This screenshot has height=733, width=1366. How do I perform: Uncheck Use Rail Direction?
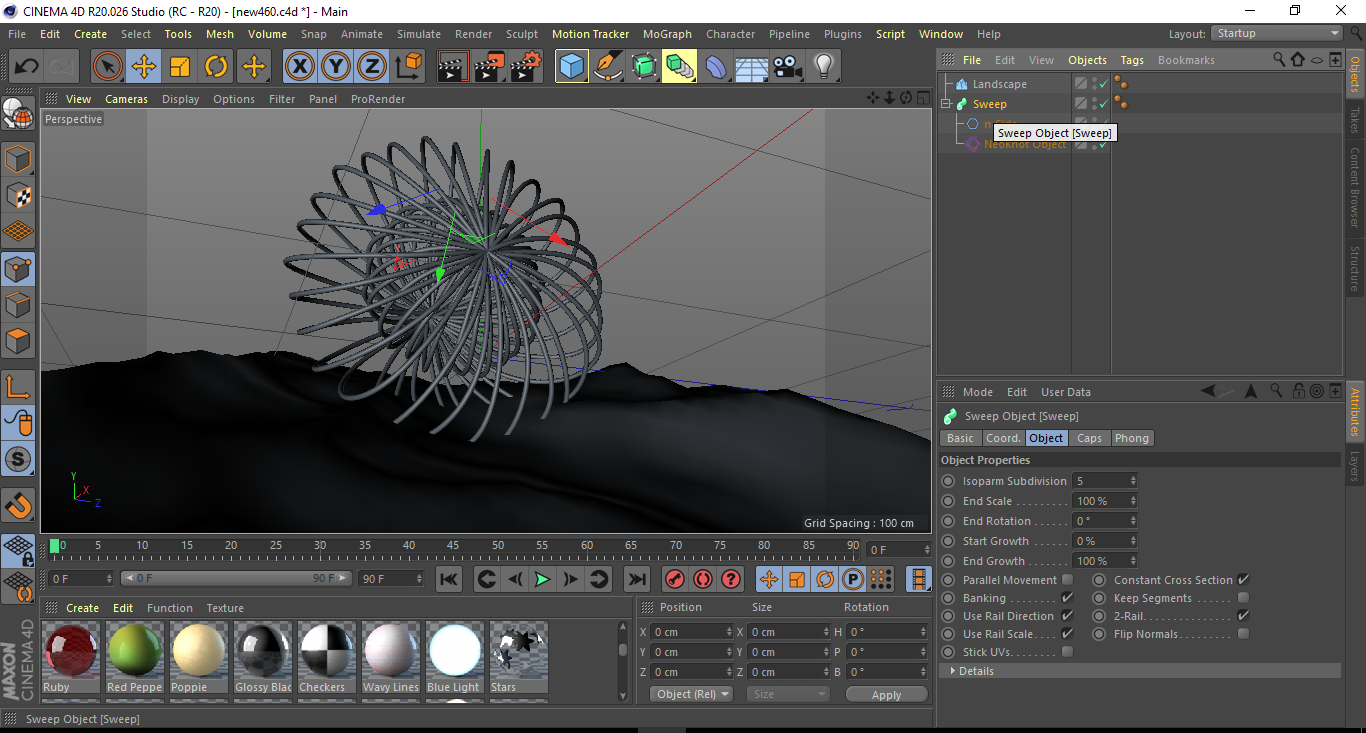pos(1067,616)
